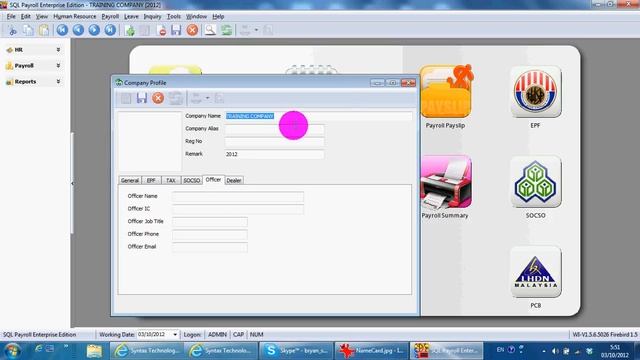Open the PCB LHDN Malaysia icon

pyautogui.click(x=536, y=272)
